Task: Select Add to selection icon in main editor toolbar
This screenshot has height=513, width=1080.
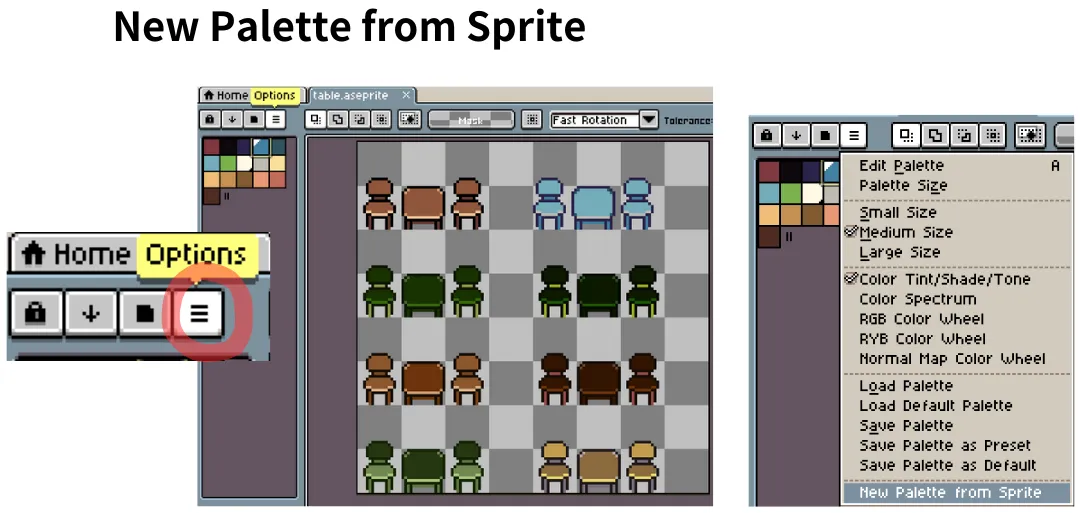Action: (x=337, y=120)
